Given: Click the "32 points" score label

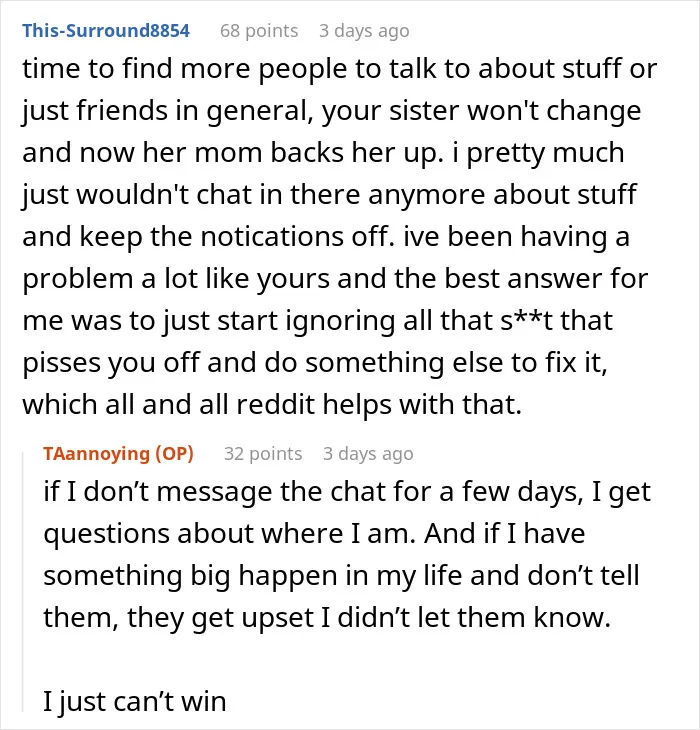Looking at the screenshot, I should (263, 453).
